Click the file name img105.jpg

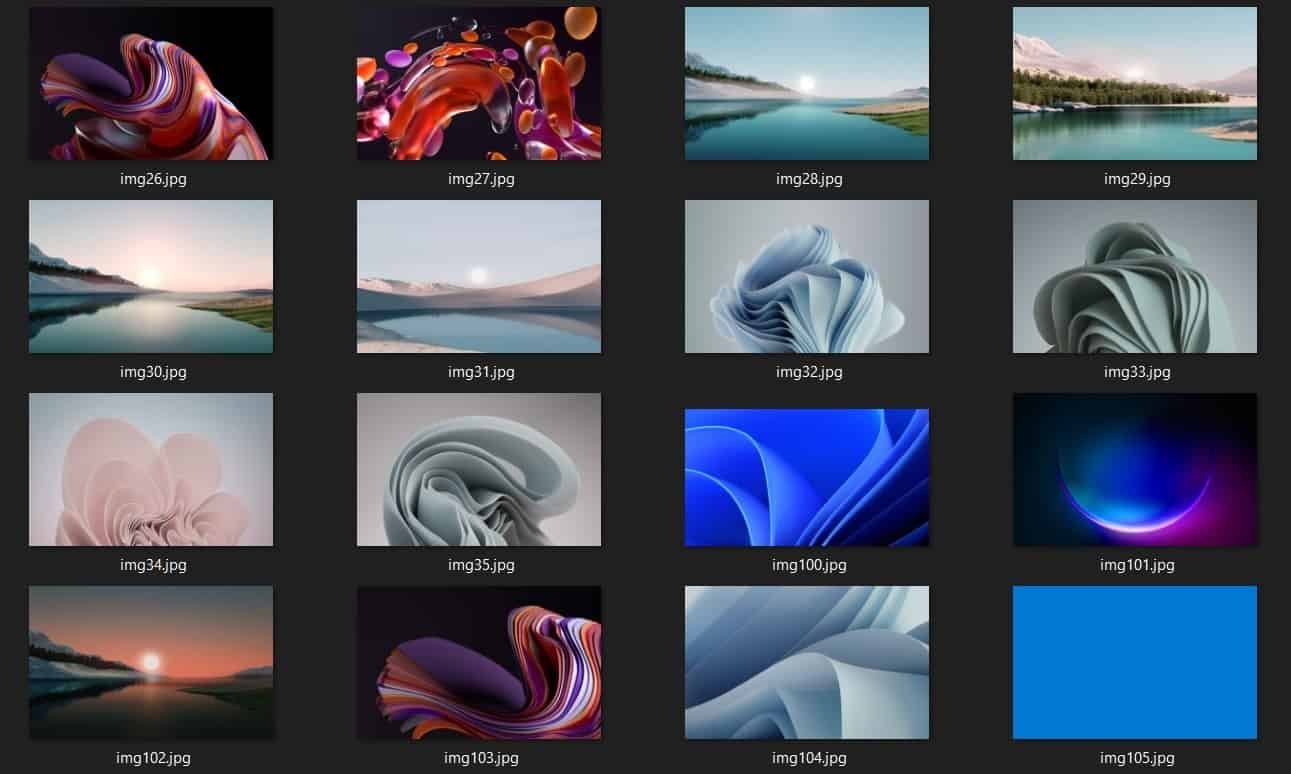tap(1137, 758)
